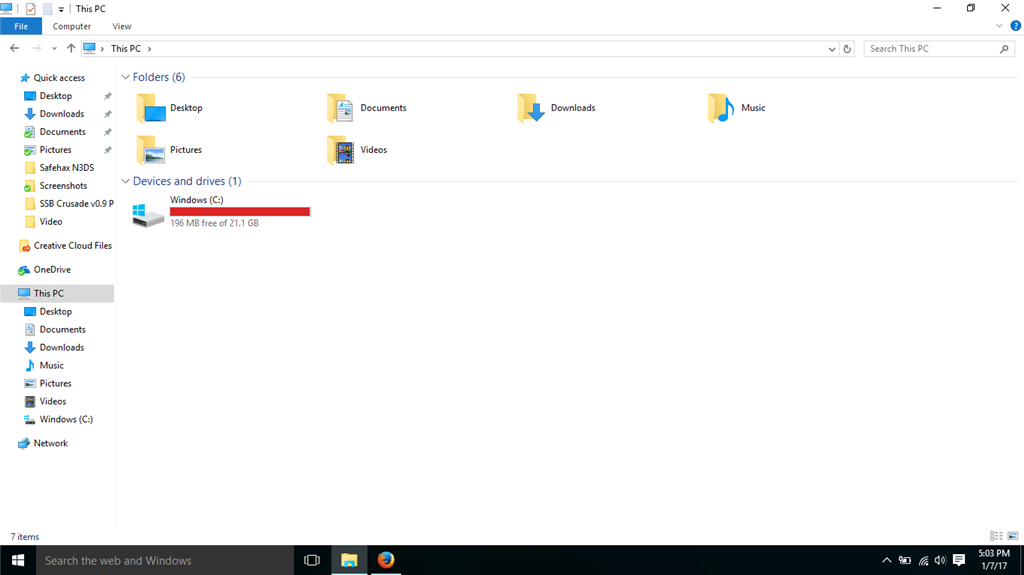Launch Firefox from the taskbar
The height and width of the screenshot is (575, 1024).
point(386,561)
